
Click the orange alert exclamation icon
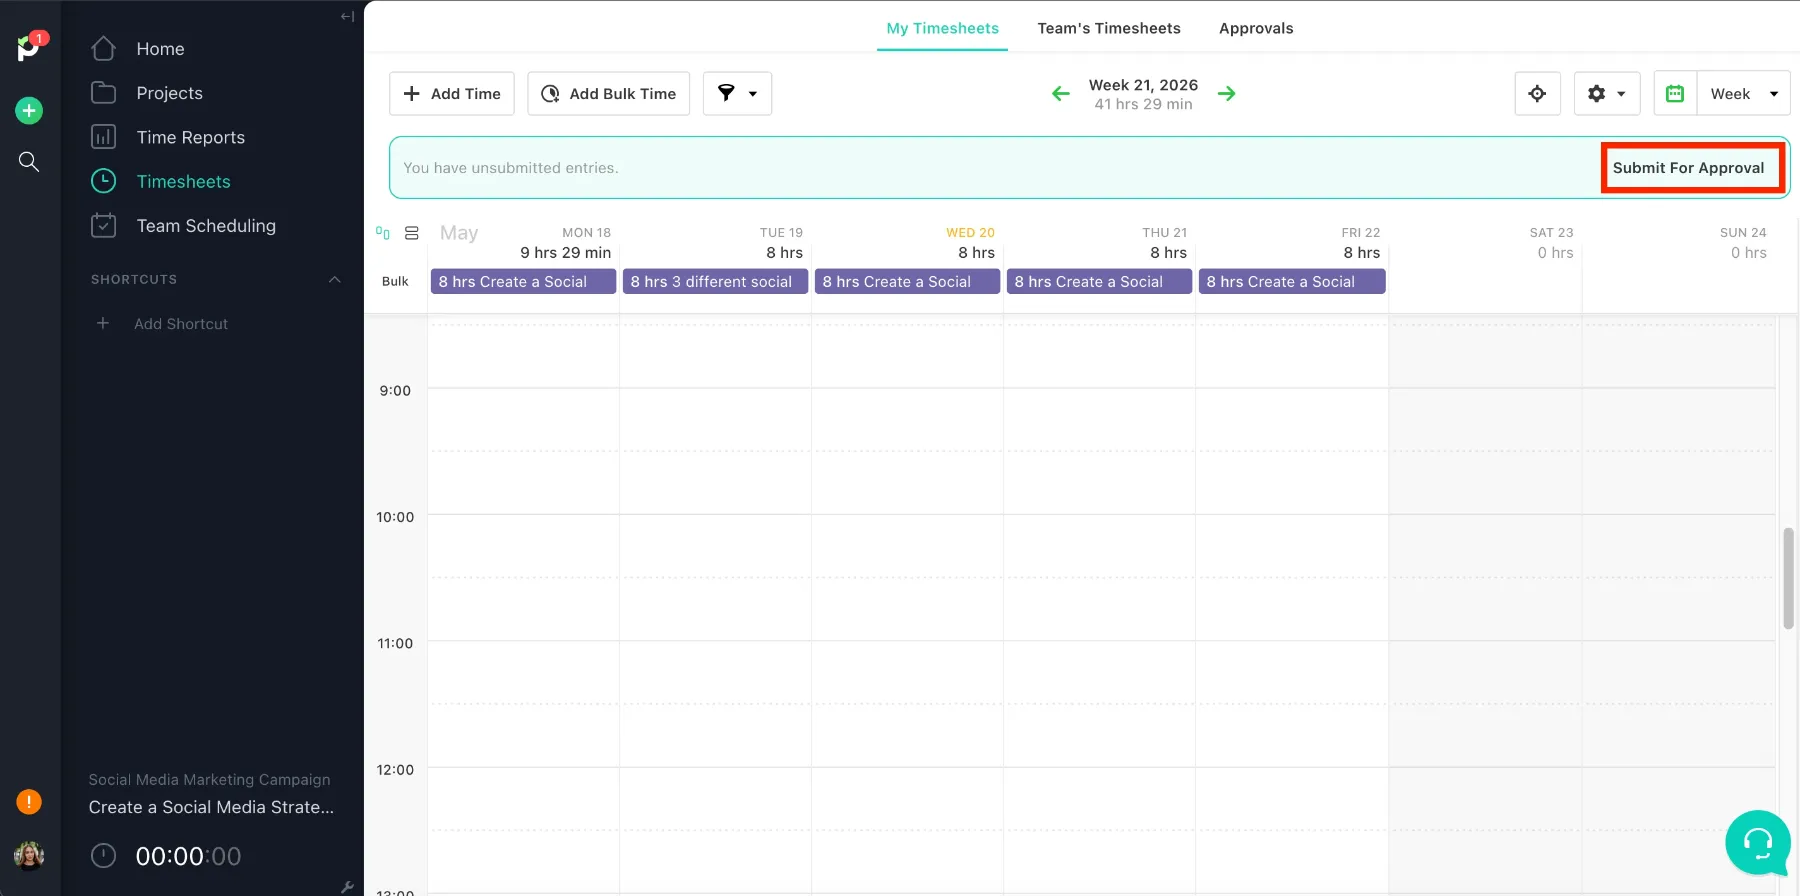(29, 801)
